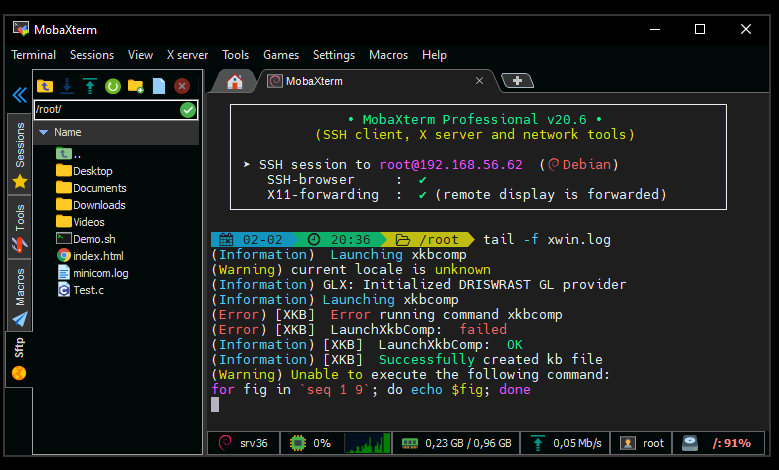The image size is (779, 470).
Task: Click the red delete icon in SFTP toolbar
Action: pos(182,86)
